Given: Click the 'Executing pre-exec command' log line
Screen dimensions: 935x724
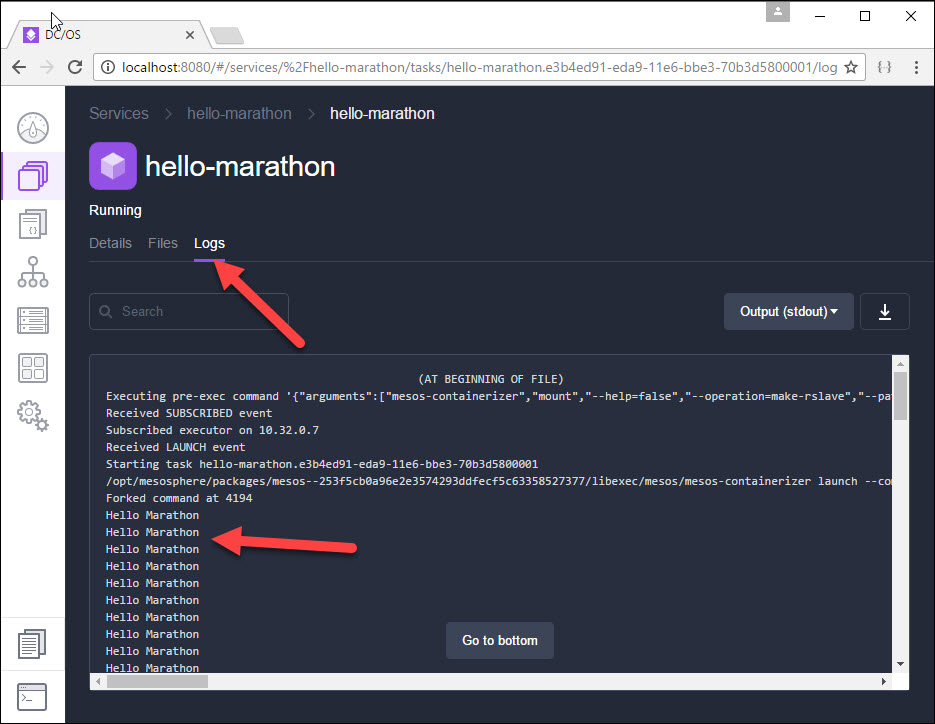Looking at the screenshot, I should pyautogui.click(x=499, y=396).
